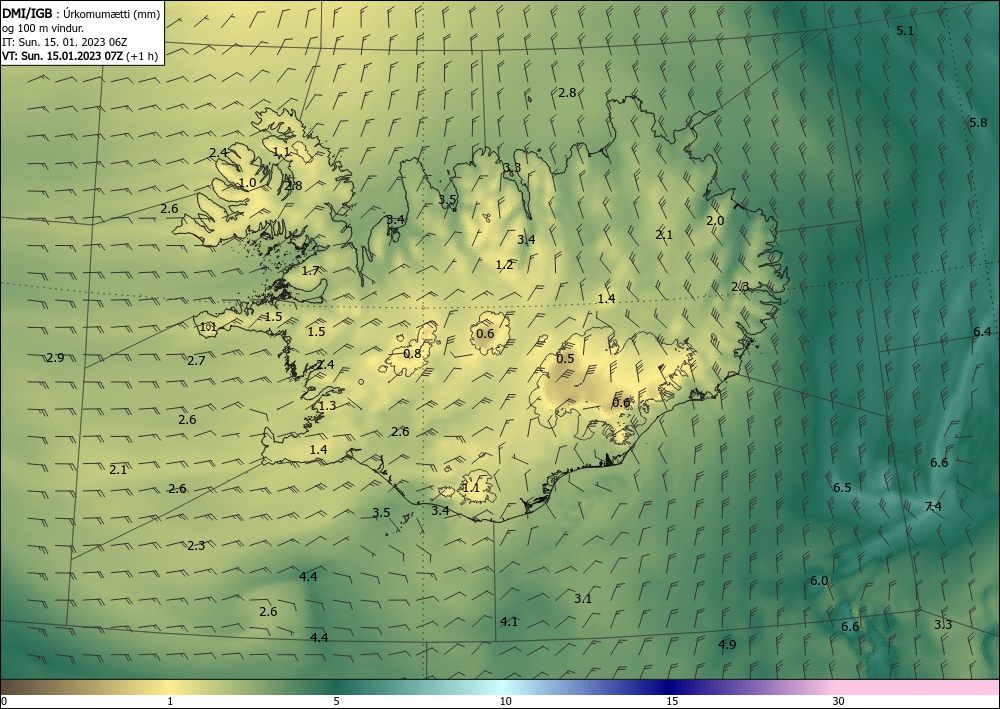Click the map value "3.1"
Screen dimensions: 1000x709
[583, 599]
